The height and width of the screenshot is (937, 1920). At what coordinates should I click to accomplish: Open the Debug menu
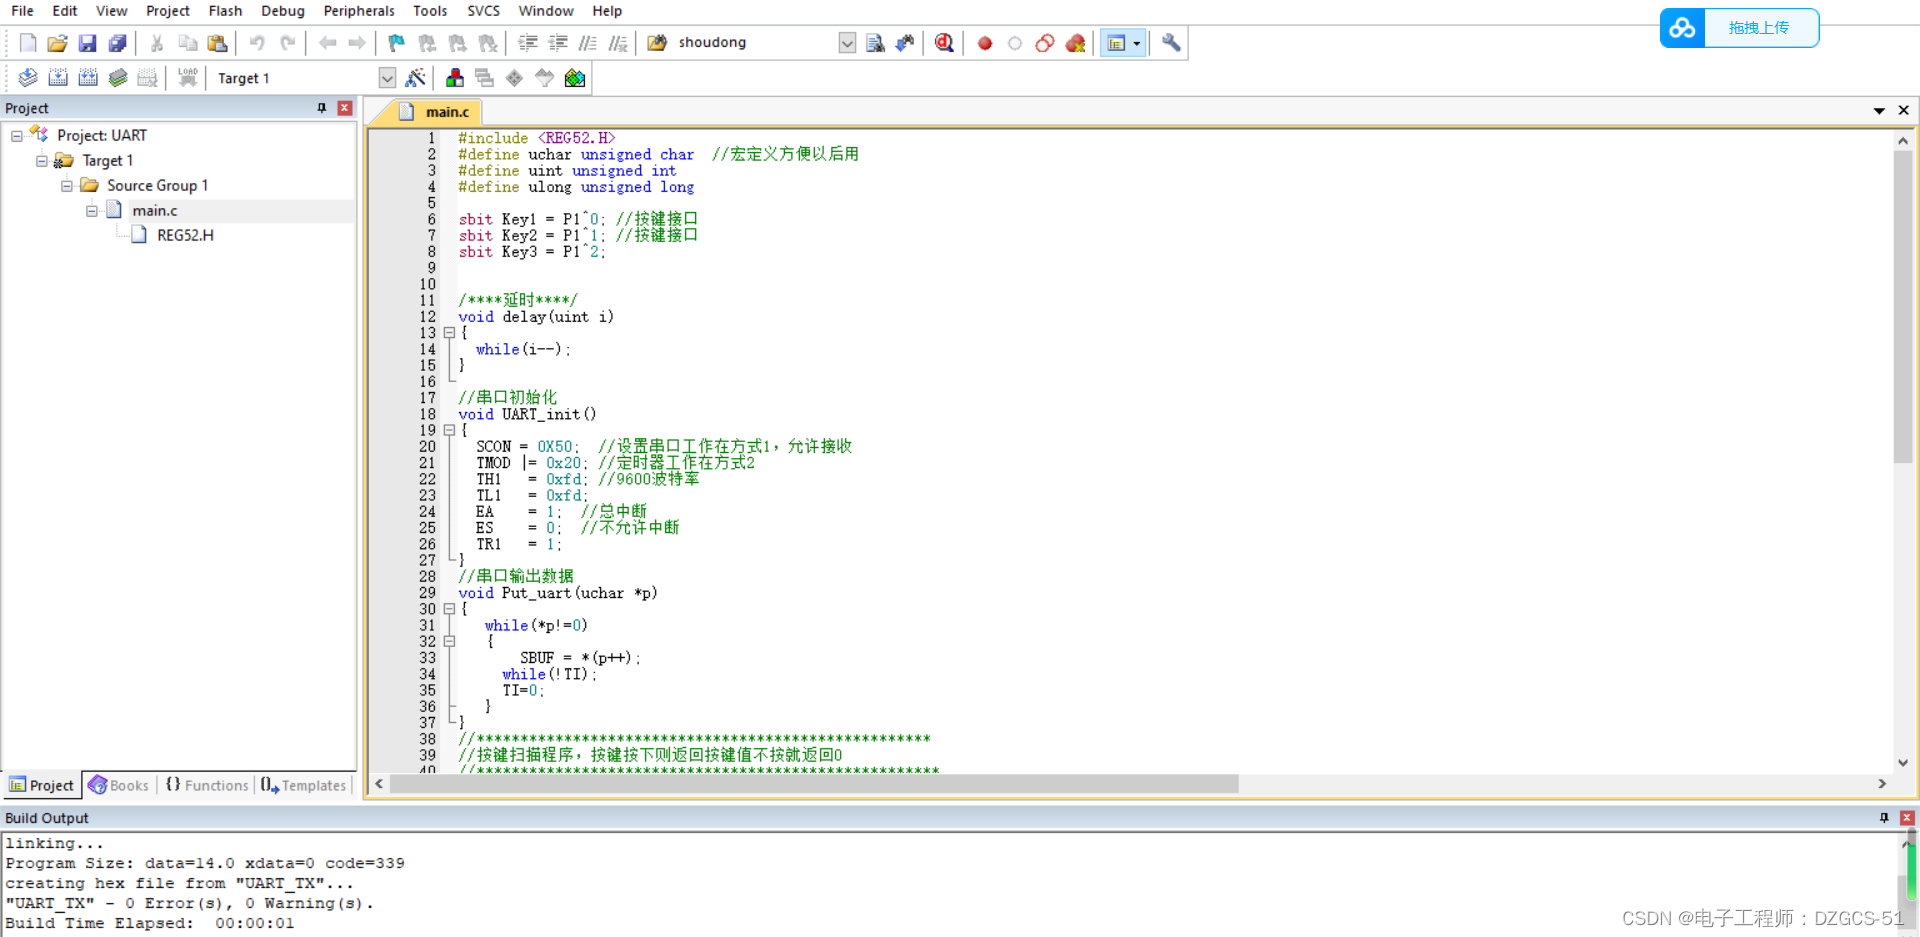283,11
